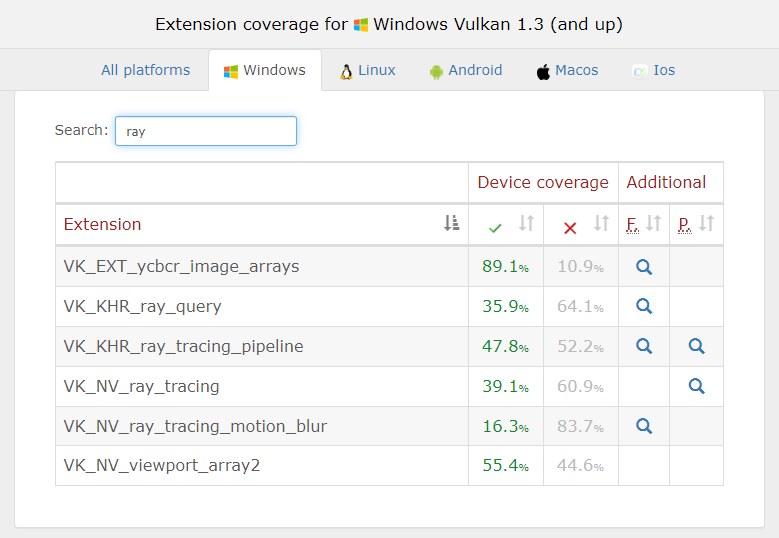This screenshot has width=779, height=538.
Task: Switch to the Android tab
Action: coord(466,71)
